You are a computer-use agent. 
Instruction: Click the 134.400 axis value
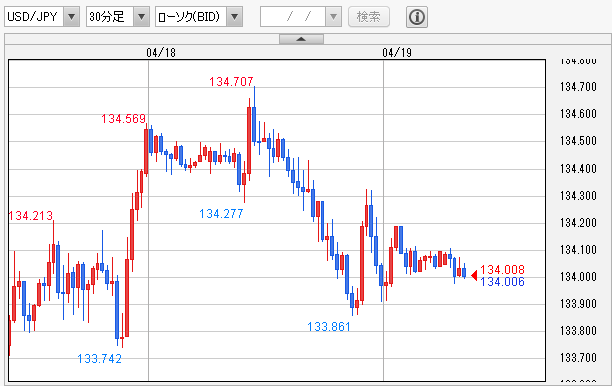tap(578, 169)
